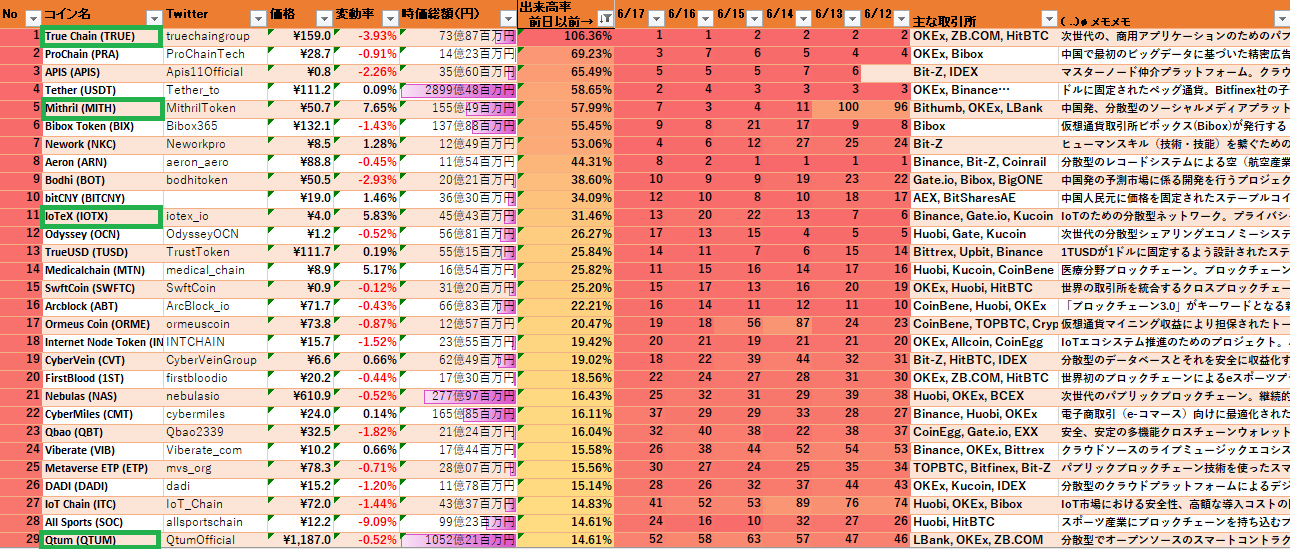This screenshot has width=1290, height=549.
Task: Open the コイン名 column filter dropdown
Action: (x=153, y=18)
